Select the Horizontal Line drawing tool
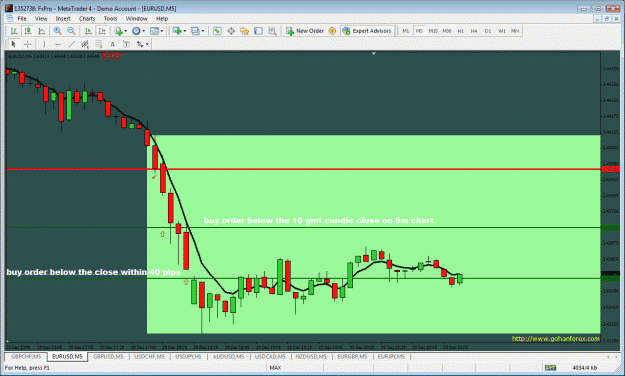The width and height of the screenshot is (625, 376). (x=58, y=44)
